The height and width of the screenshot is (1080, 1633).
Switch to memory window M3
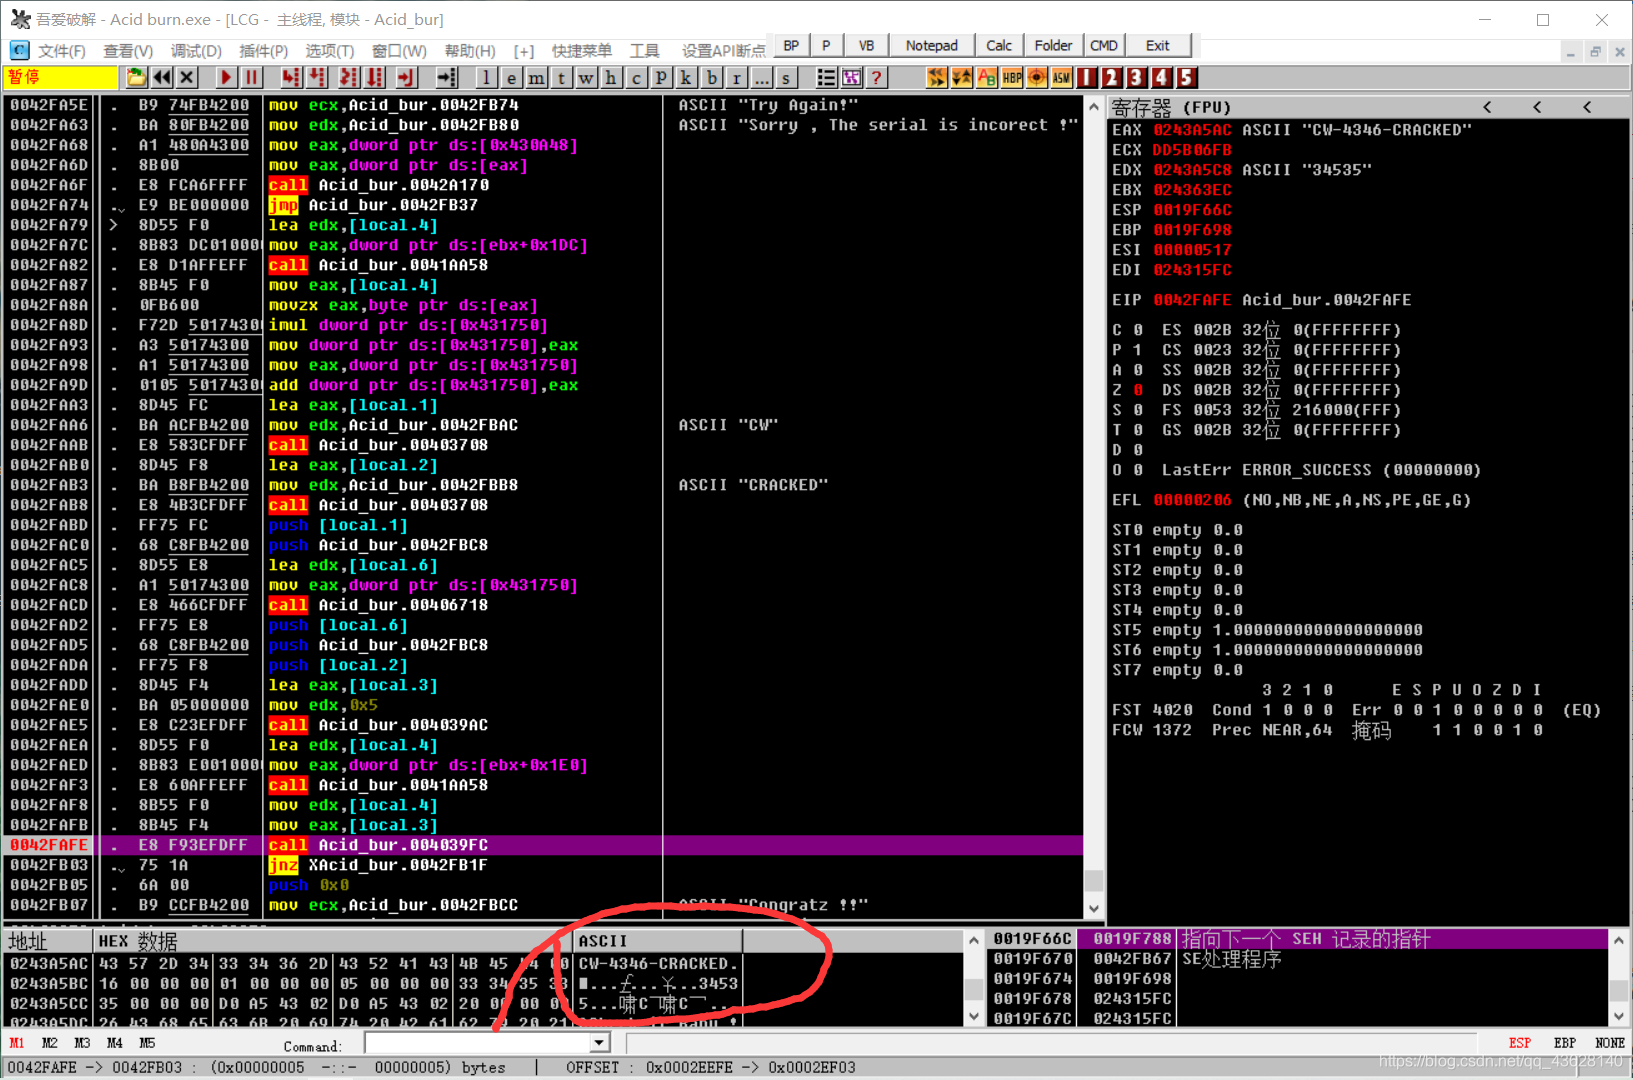pos(82,1043)
